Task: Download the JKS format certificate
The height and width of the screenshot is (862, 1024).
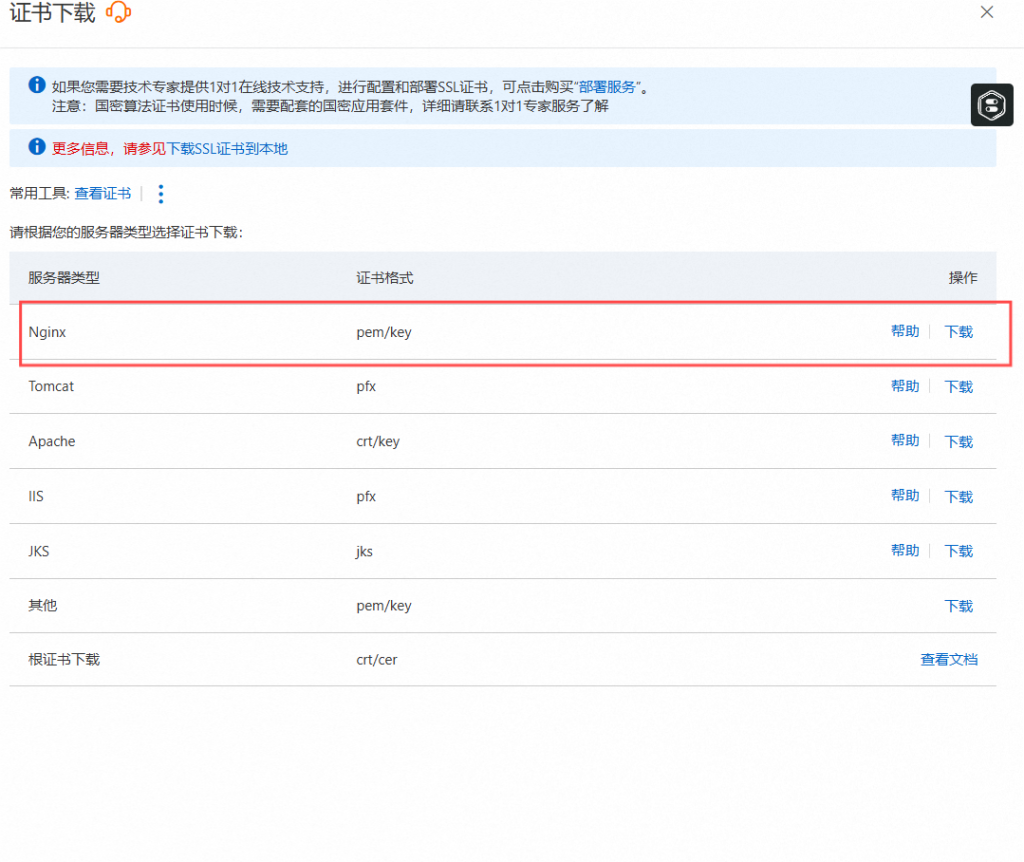Action: (x=958, y=551)
